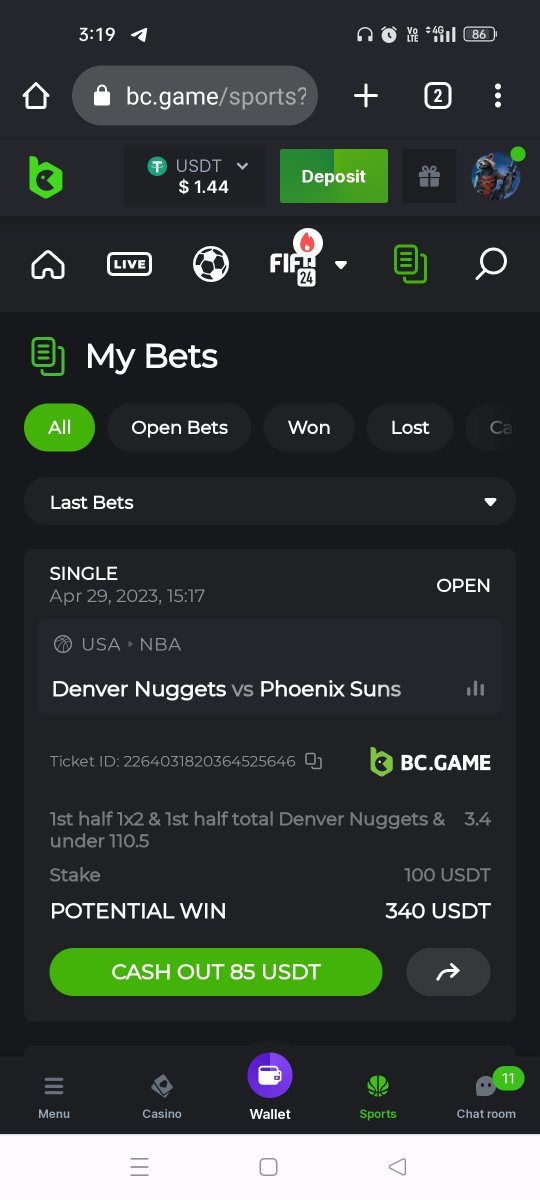This screenshot has height=1200, width=540.
Task: Open the user profile avatar
Action: 496,176
